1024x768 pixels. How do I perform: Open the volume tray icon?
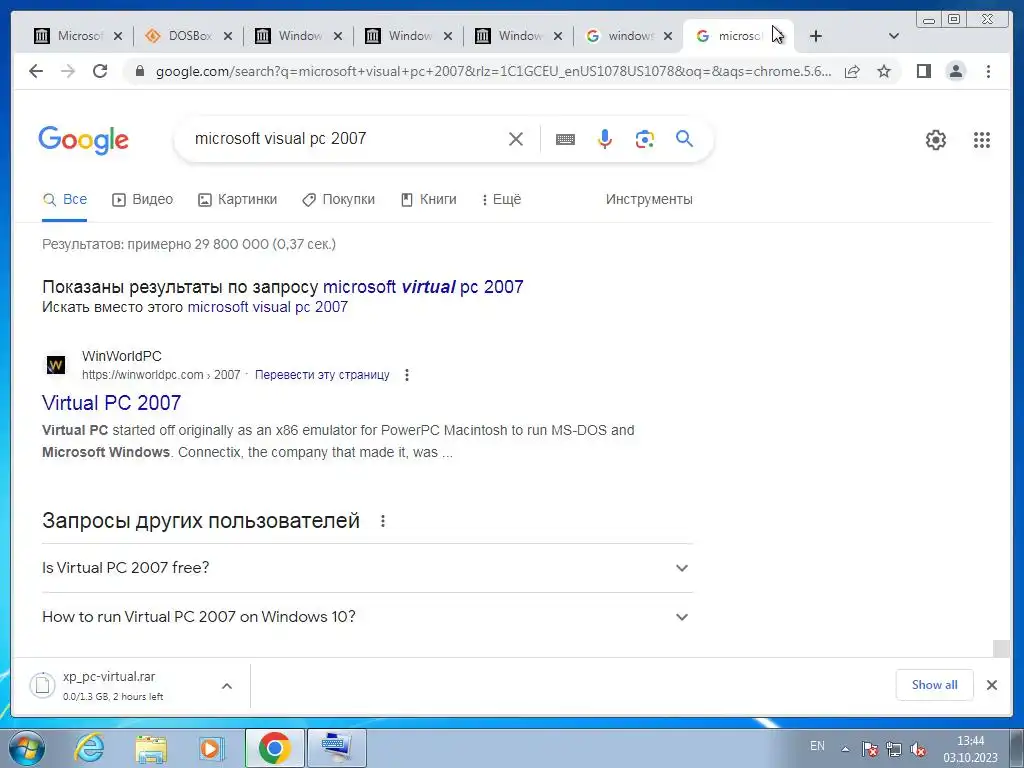918,749
